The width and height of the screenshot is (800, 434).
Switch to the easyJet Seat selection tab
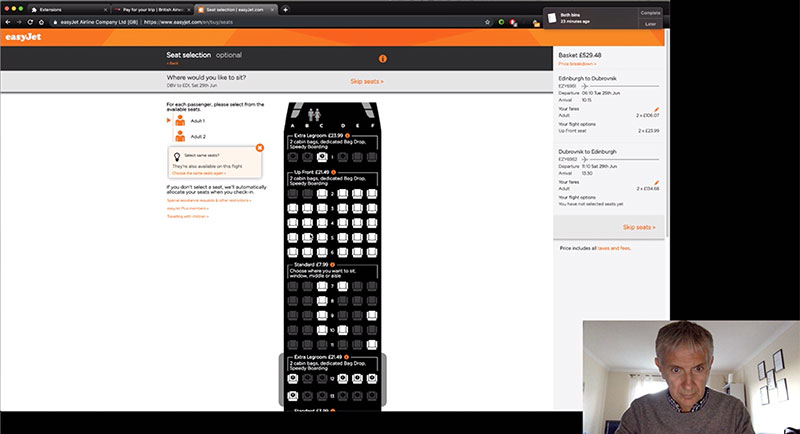click(x=236, y=10)
